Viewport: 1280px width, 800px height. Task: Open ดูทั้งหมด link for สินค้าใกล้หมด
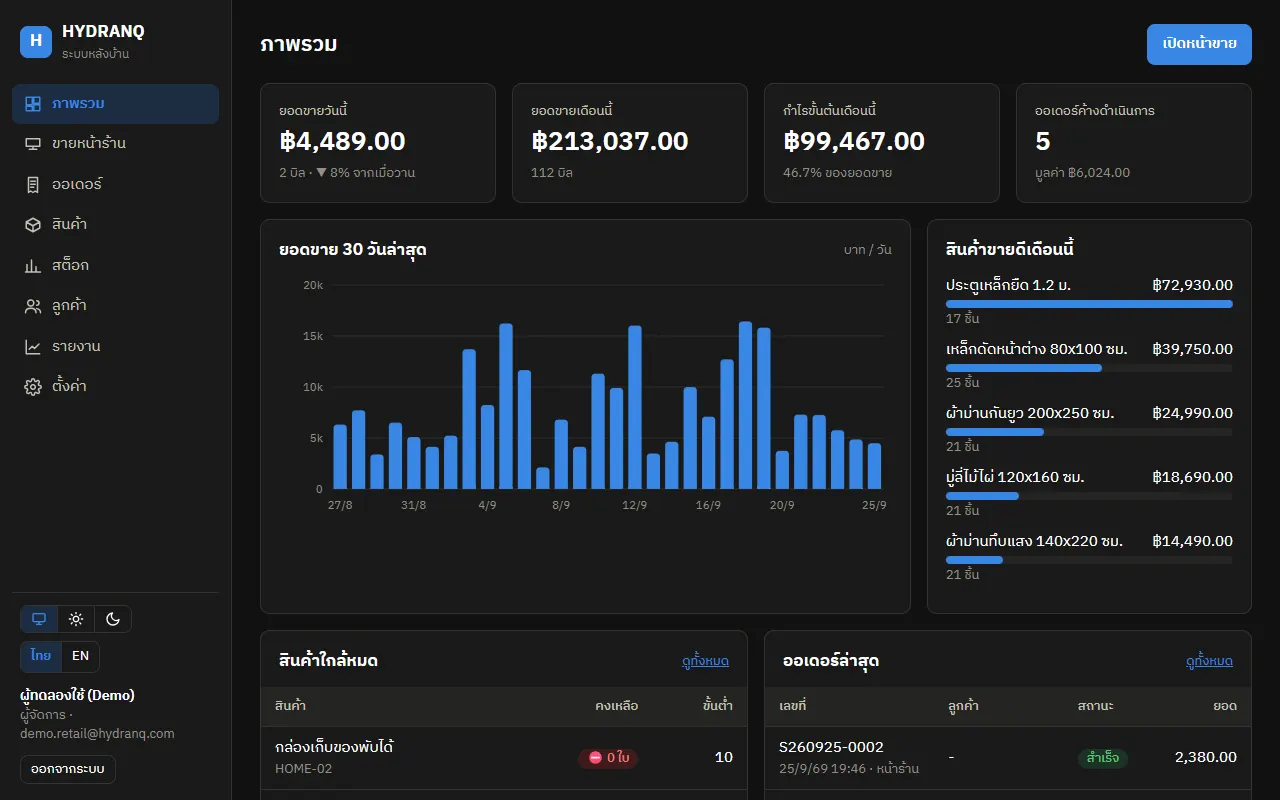coord(705,661)
